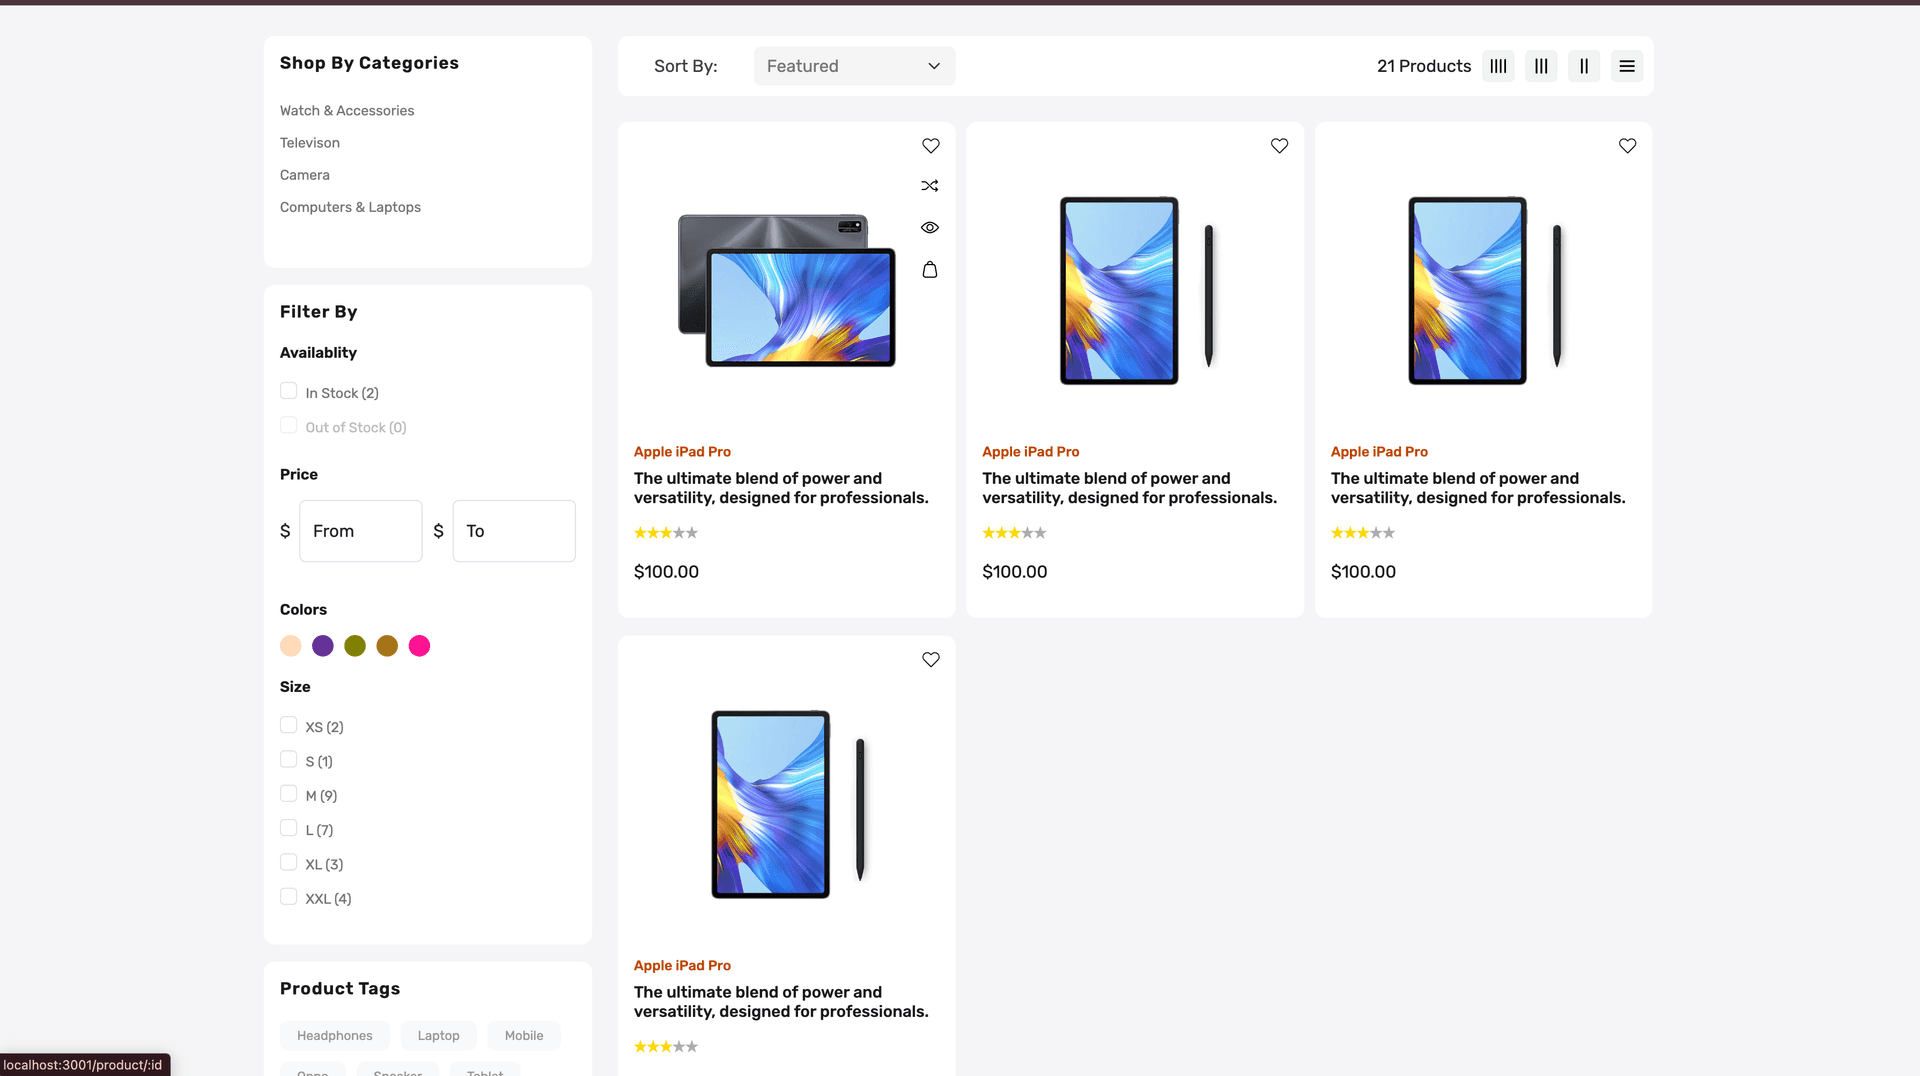Image resolution: width=1920 pixels, height=1076 pixels.
Task: Open the Sort By Featured dropdown
Action: point(854,66)
